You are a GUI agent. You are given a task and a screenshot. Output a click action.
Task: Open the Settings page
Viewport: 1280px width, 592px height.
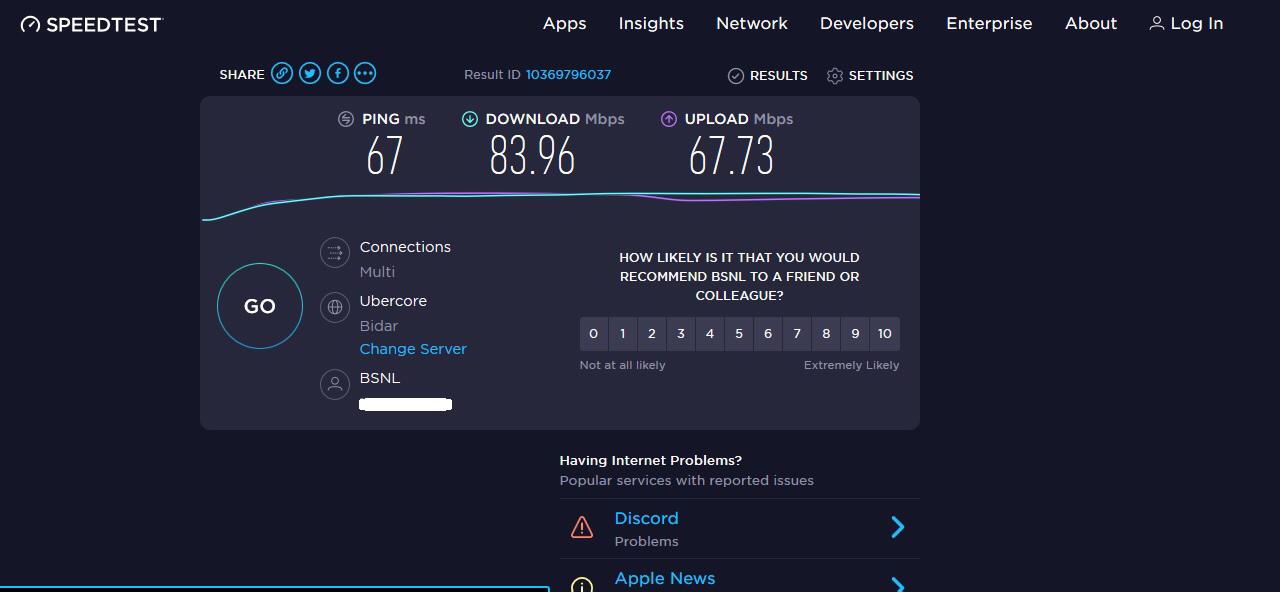[x=870, y=75]
